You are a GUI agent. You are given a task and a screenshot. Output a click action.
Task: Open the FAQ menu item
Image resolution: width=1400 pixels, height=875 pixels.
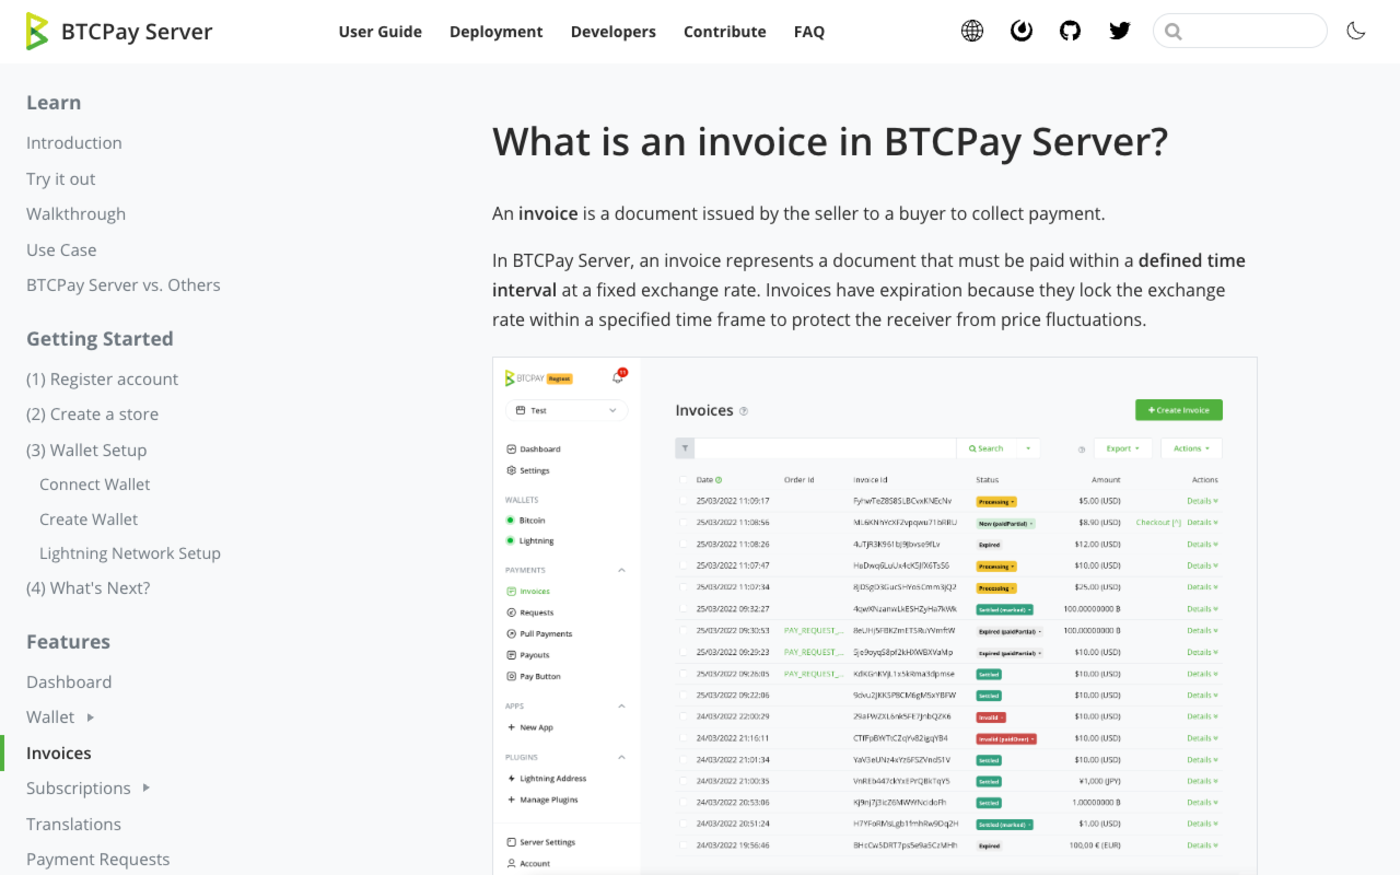pos(809,32)
